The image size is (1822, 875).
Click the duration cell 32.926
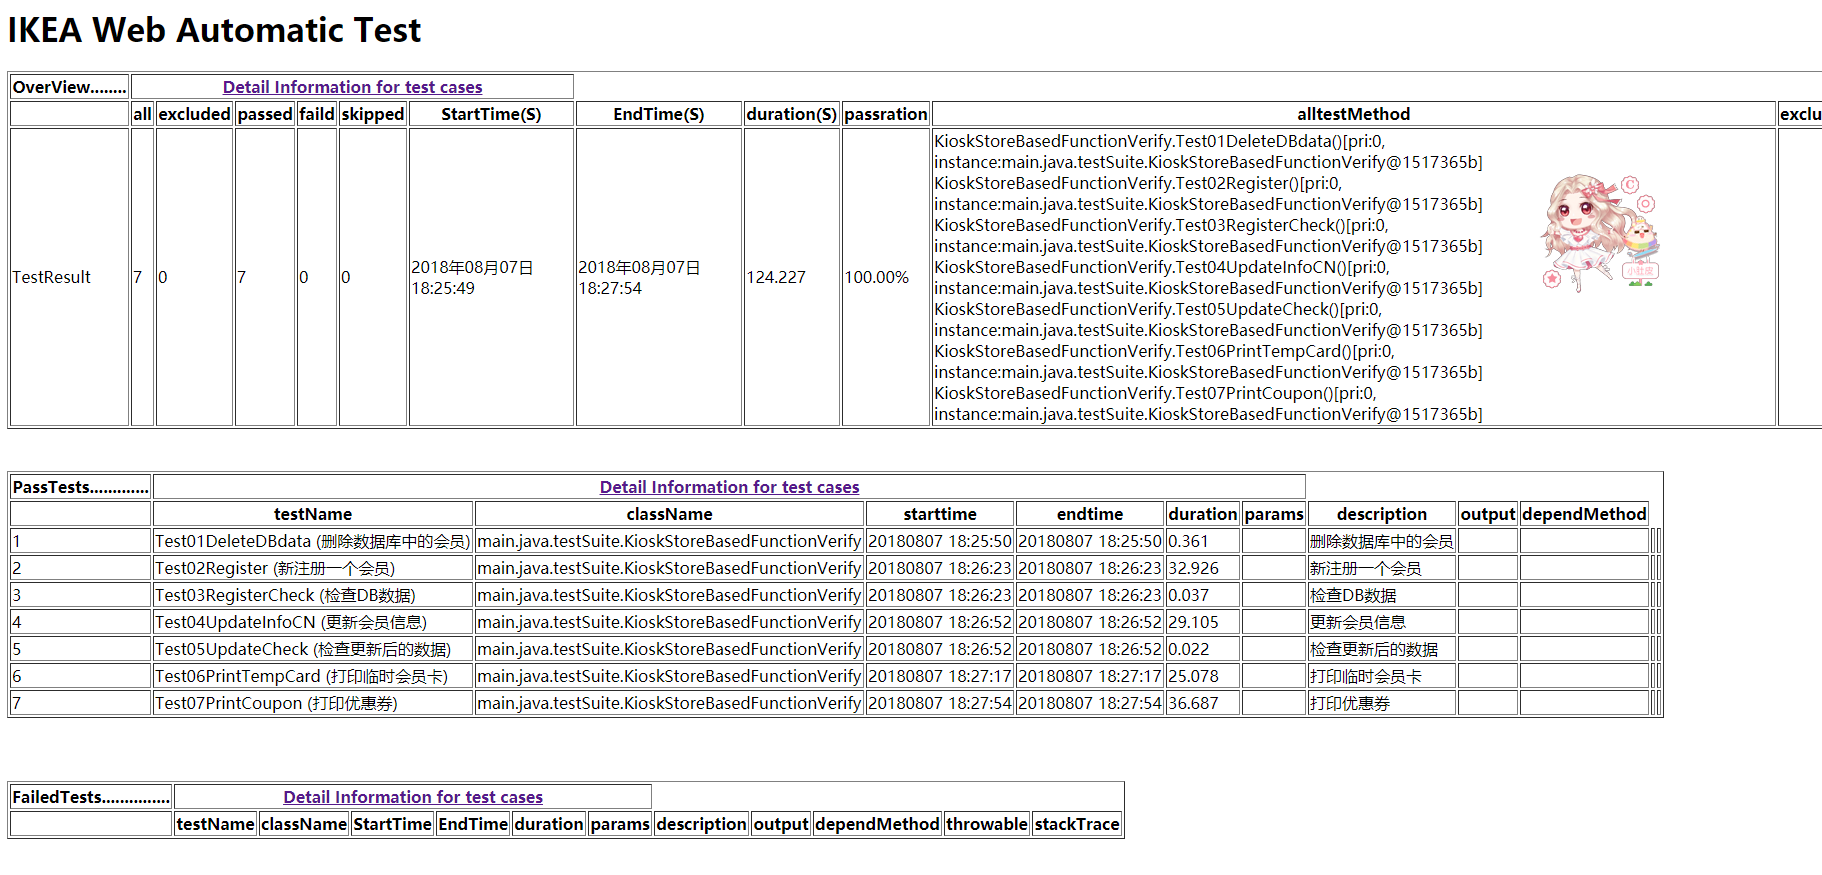click(x=1202, y=568)
